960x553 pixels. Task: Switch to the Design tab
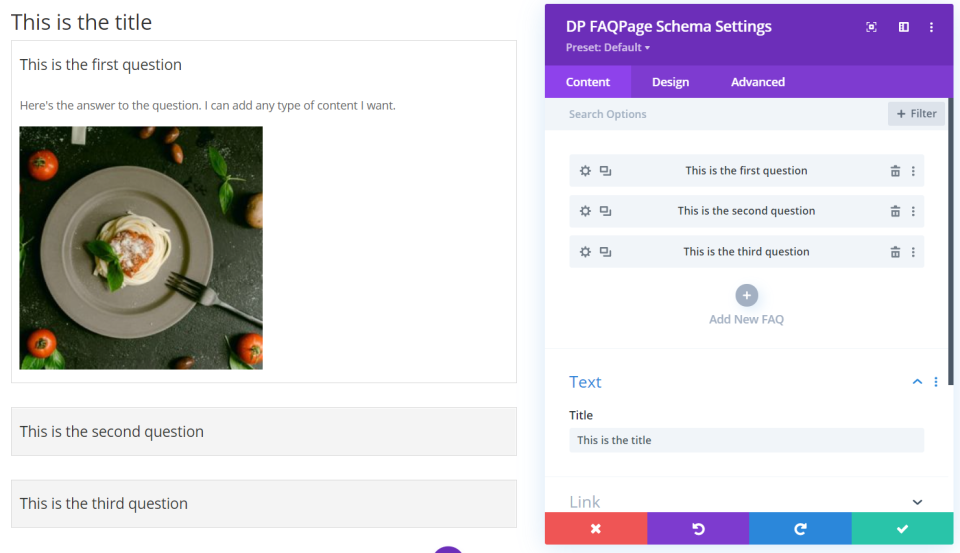click(670, 82)
